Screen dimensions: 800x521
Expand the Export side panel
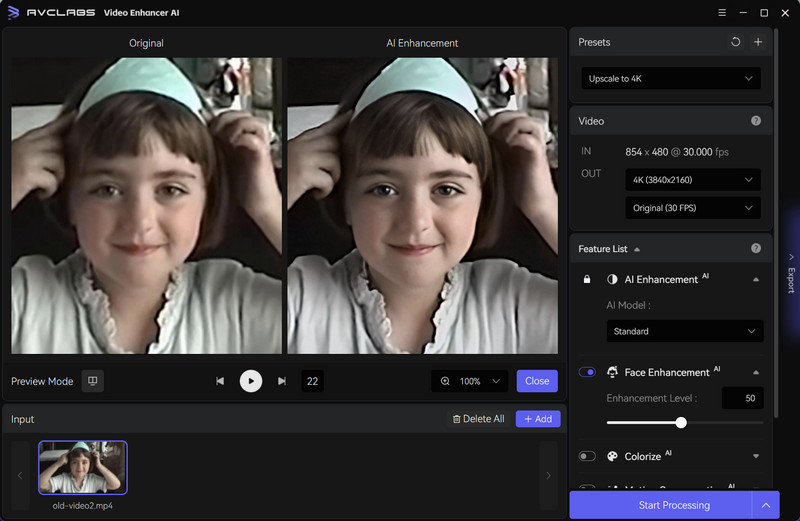pos(791,273)
